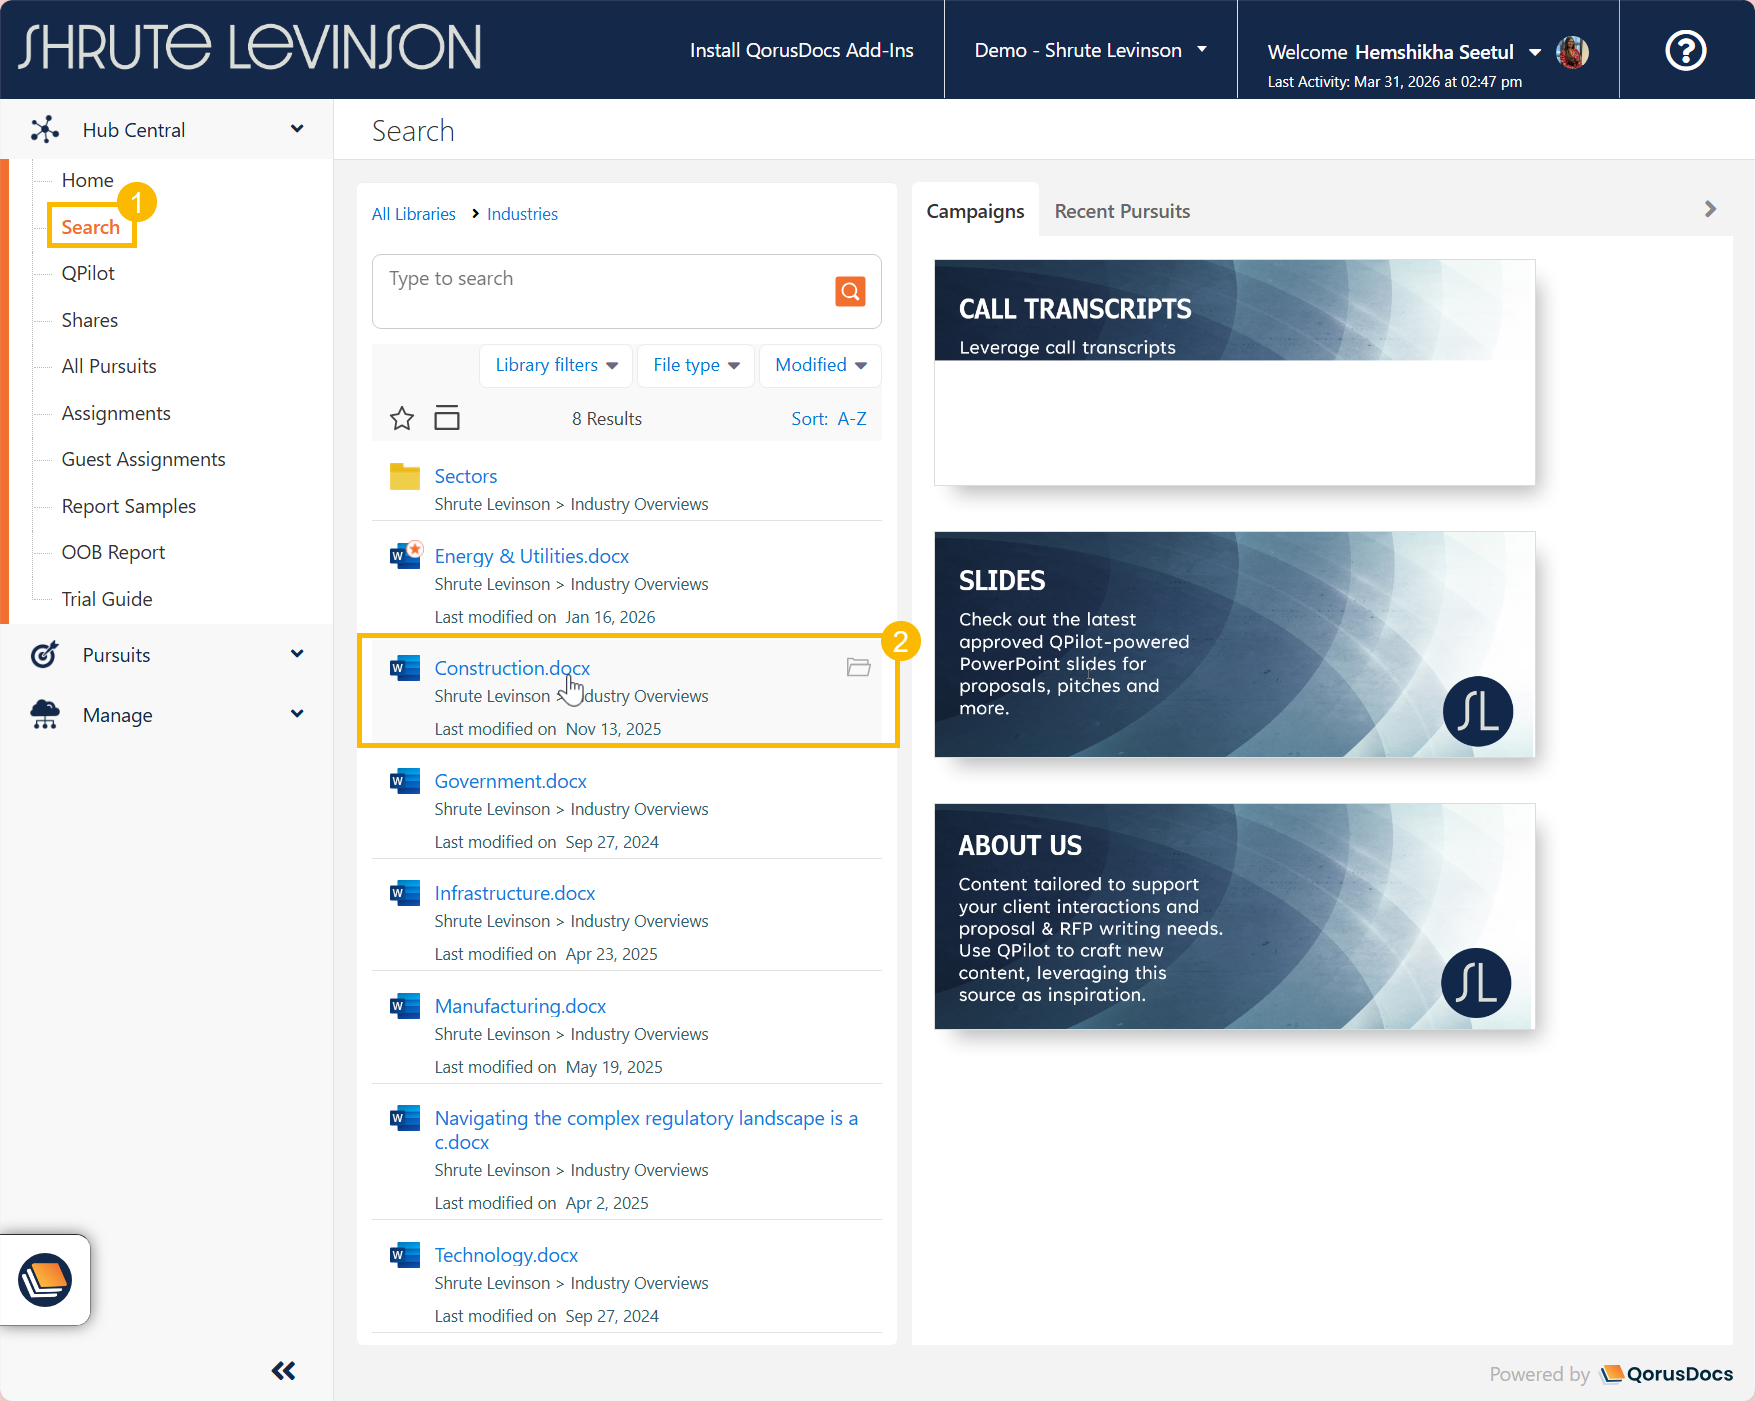Toggle the favorites star filter

(x=402, y=419)
